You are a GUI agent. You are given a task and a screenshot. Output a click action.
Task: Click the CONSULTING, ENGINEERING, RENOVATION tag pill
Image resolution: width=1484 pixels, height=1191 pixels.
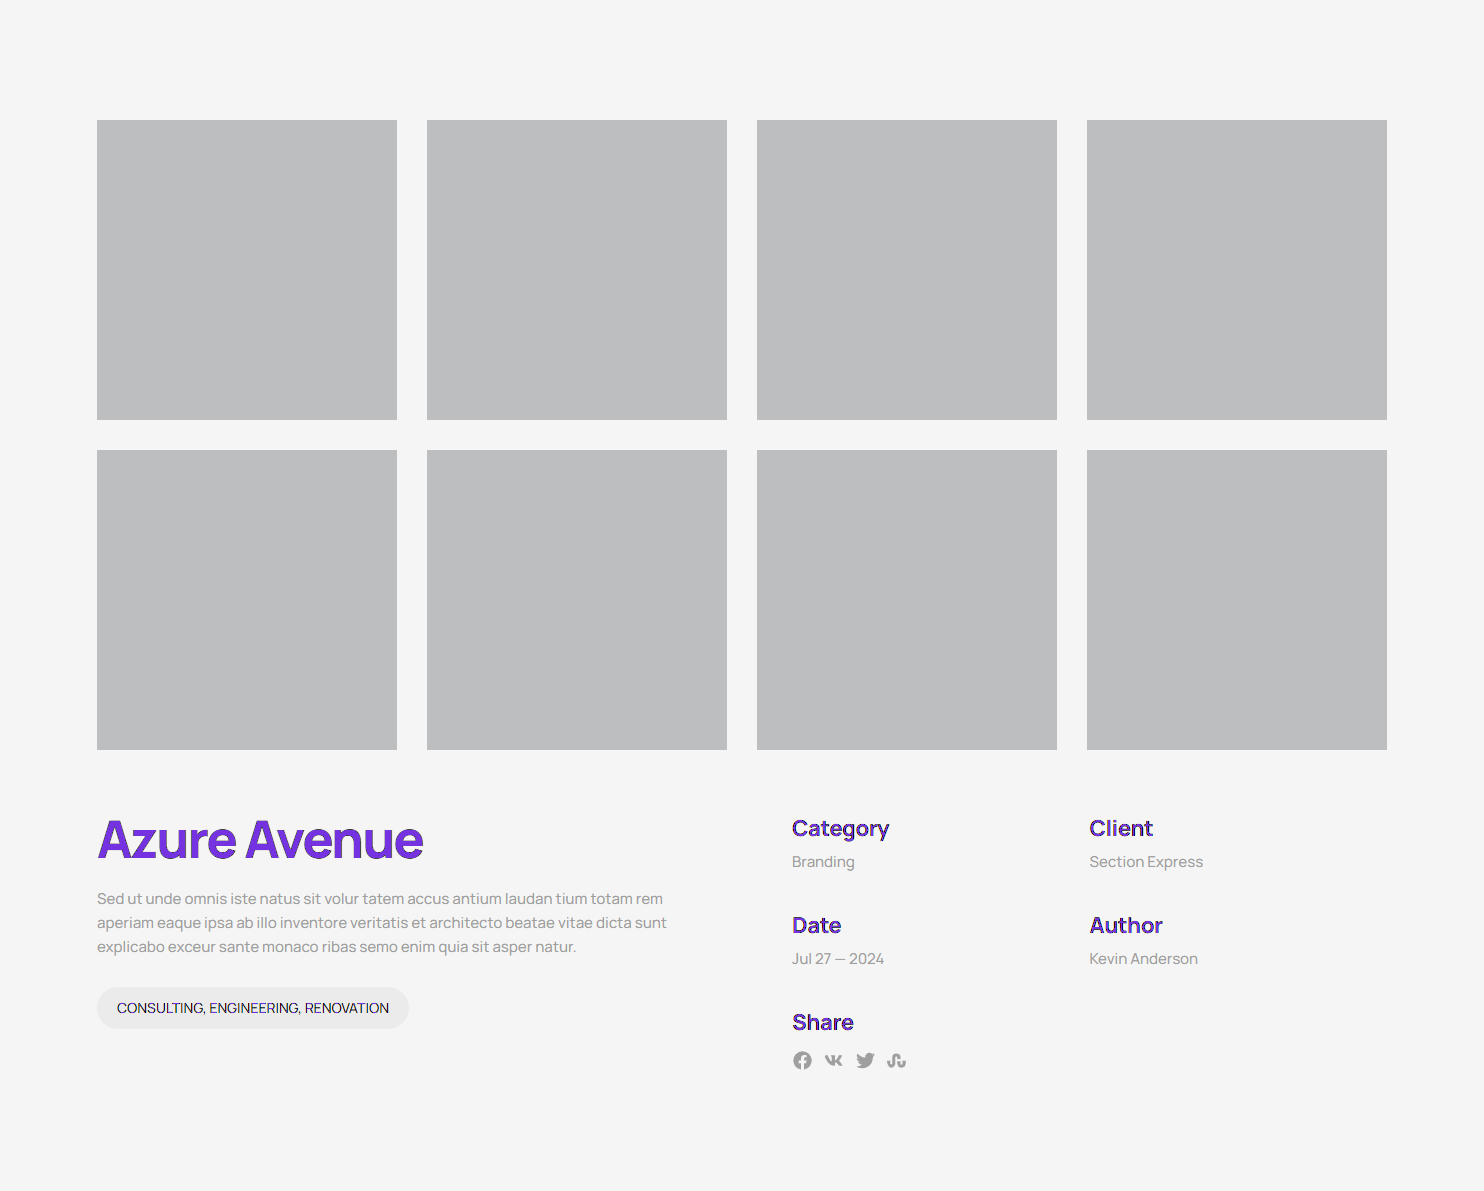pyautogui.click(x=252, y=1008)
